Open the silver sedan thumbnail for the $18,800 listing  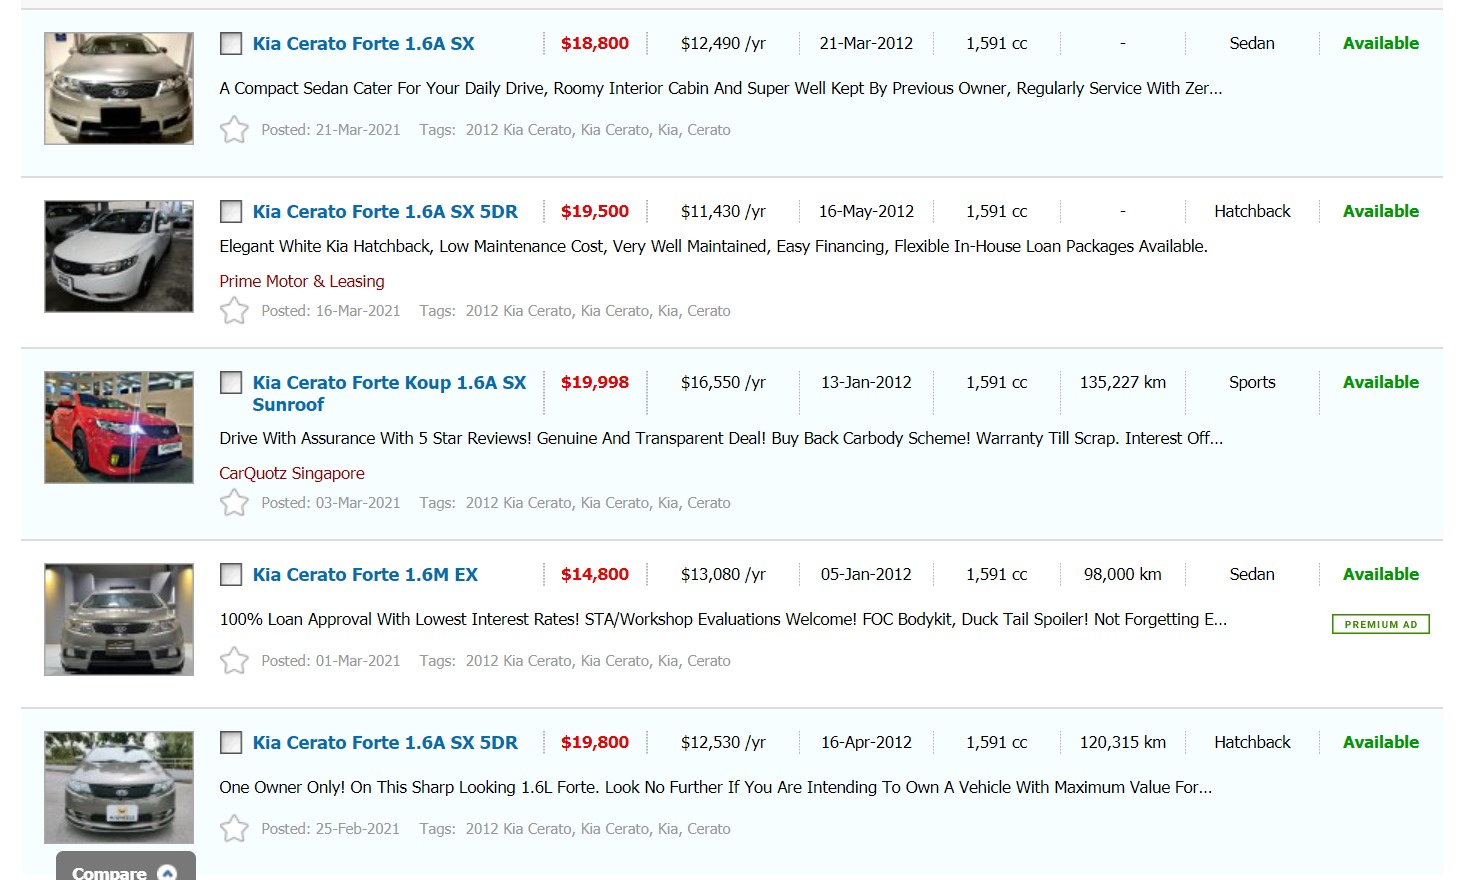point(119,89)
